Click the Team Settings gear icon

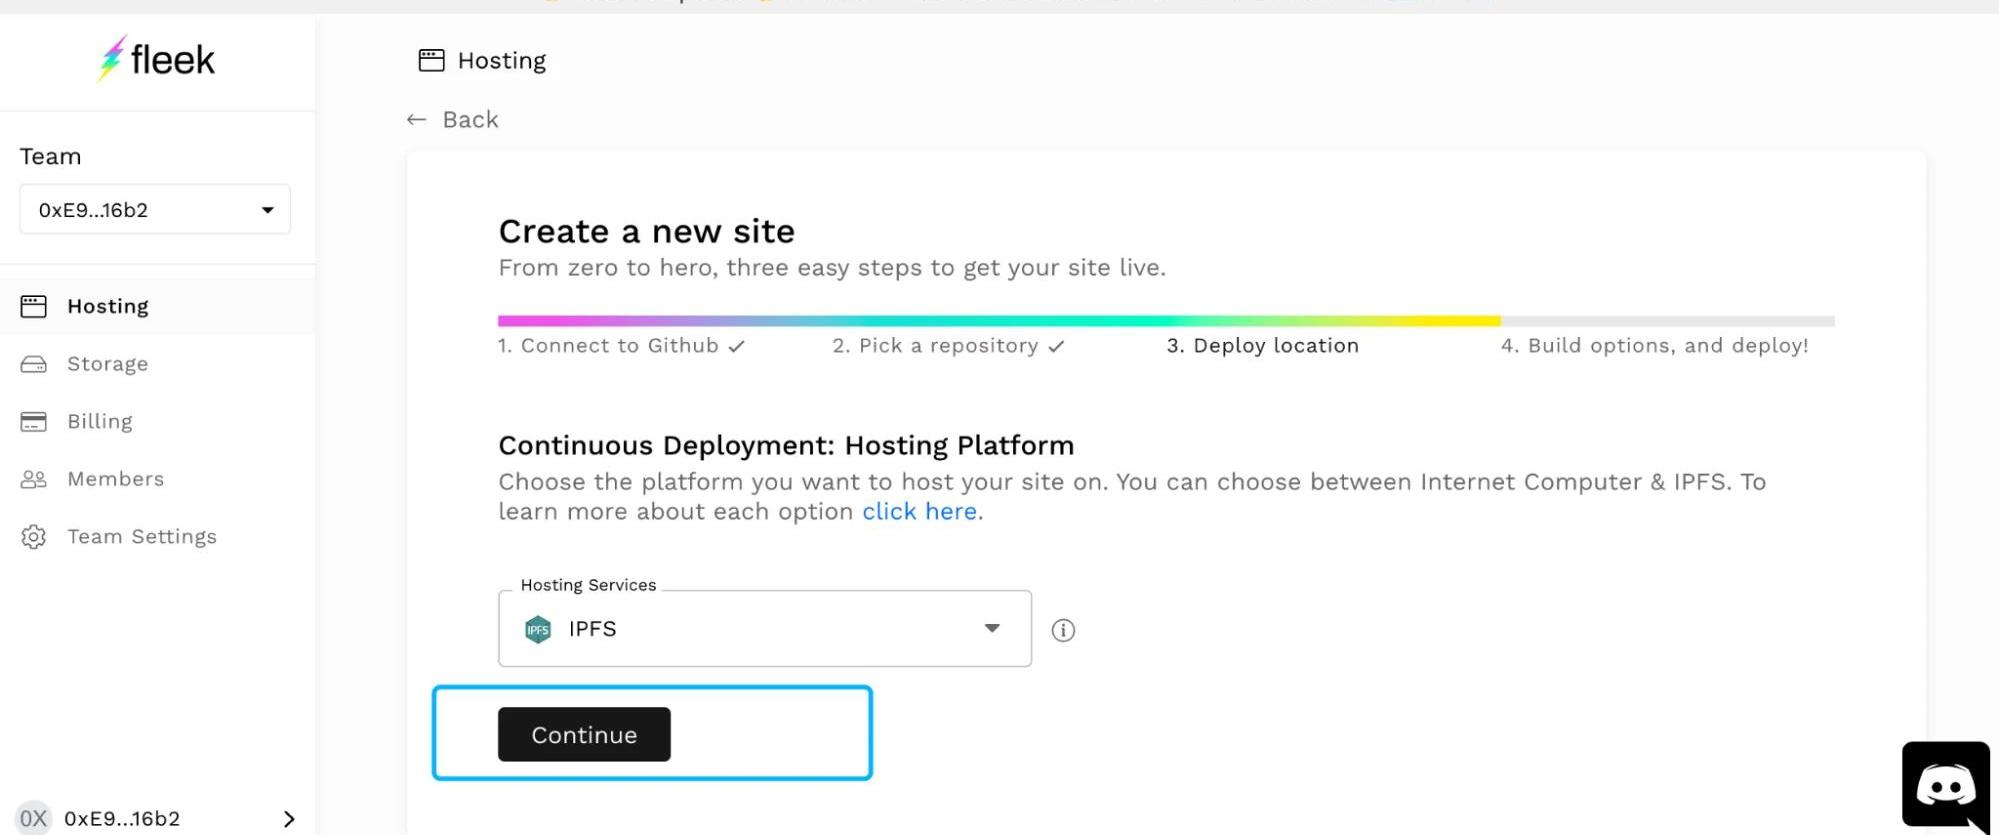pos(33,537)
